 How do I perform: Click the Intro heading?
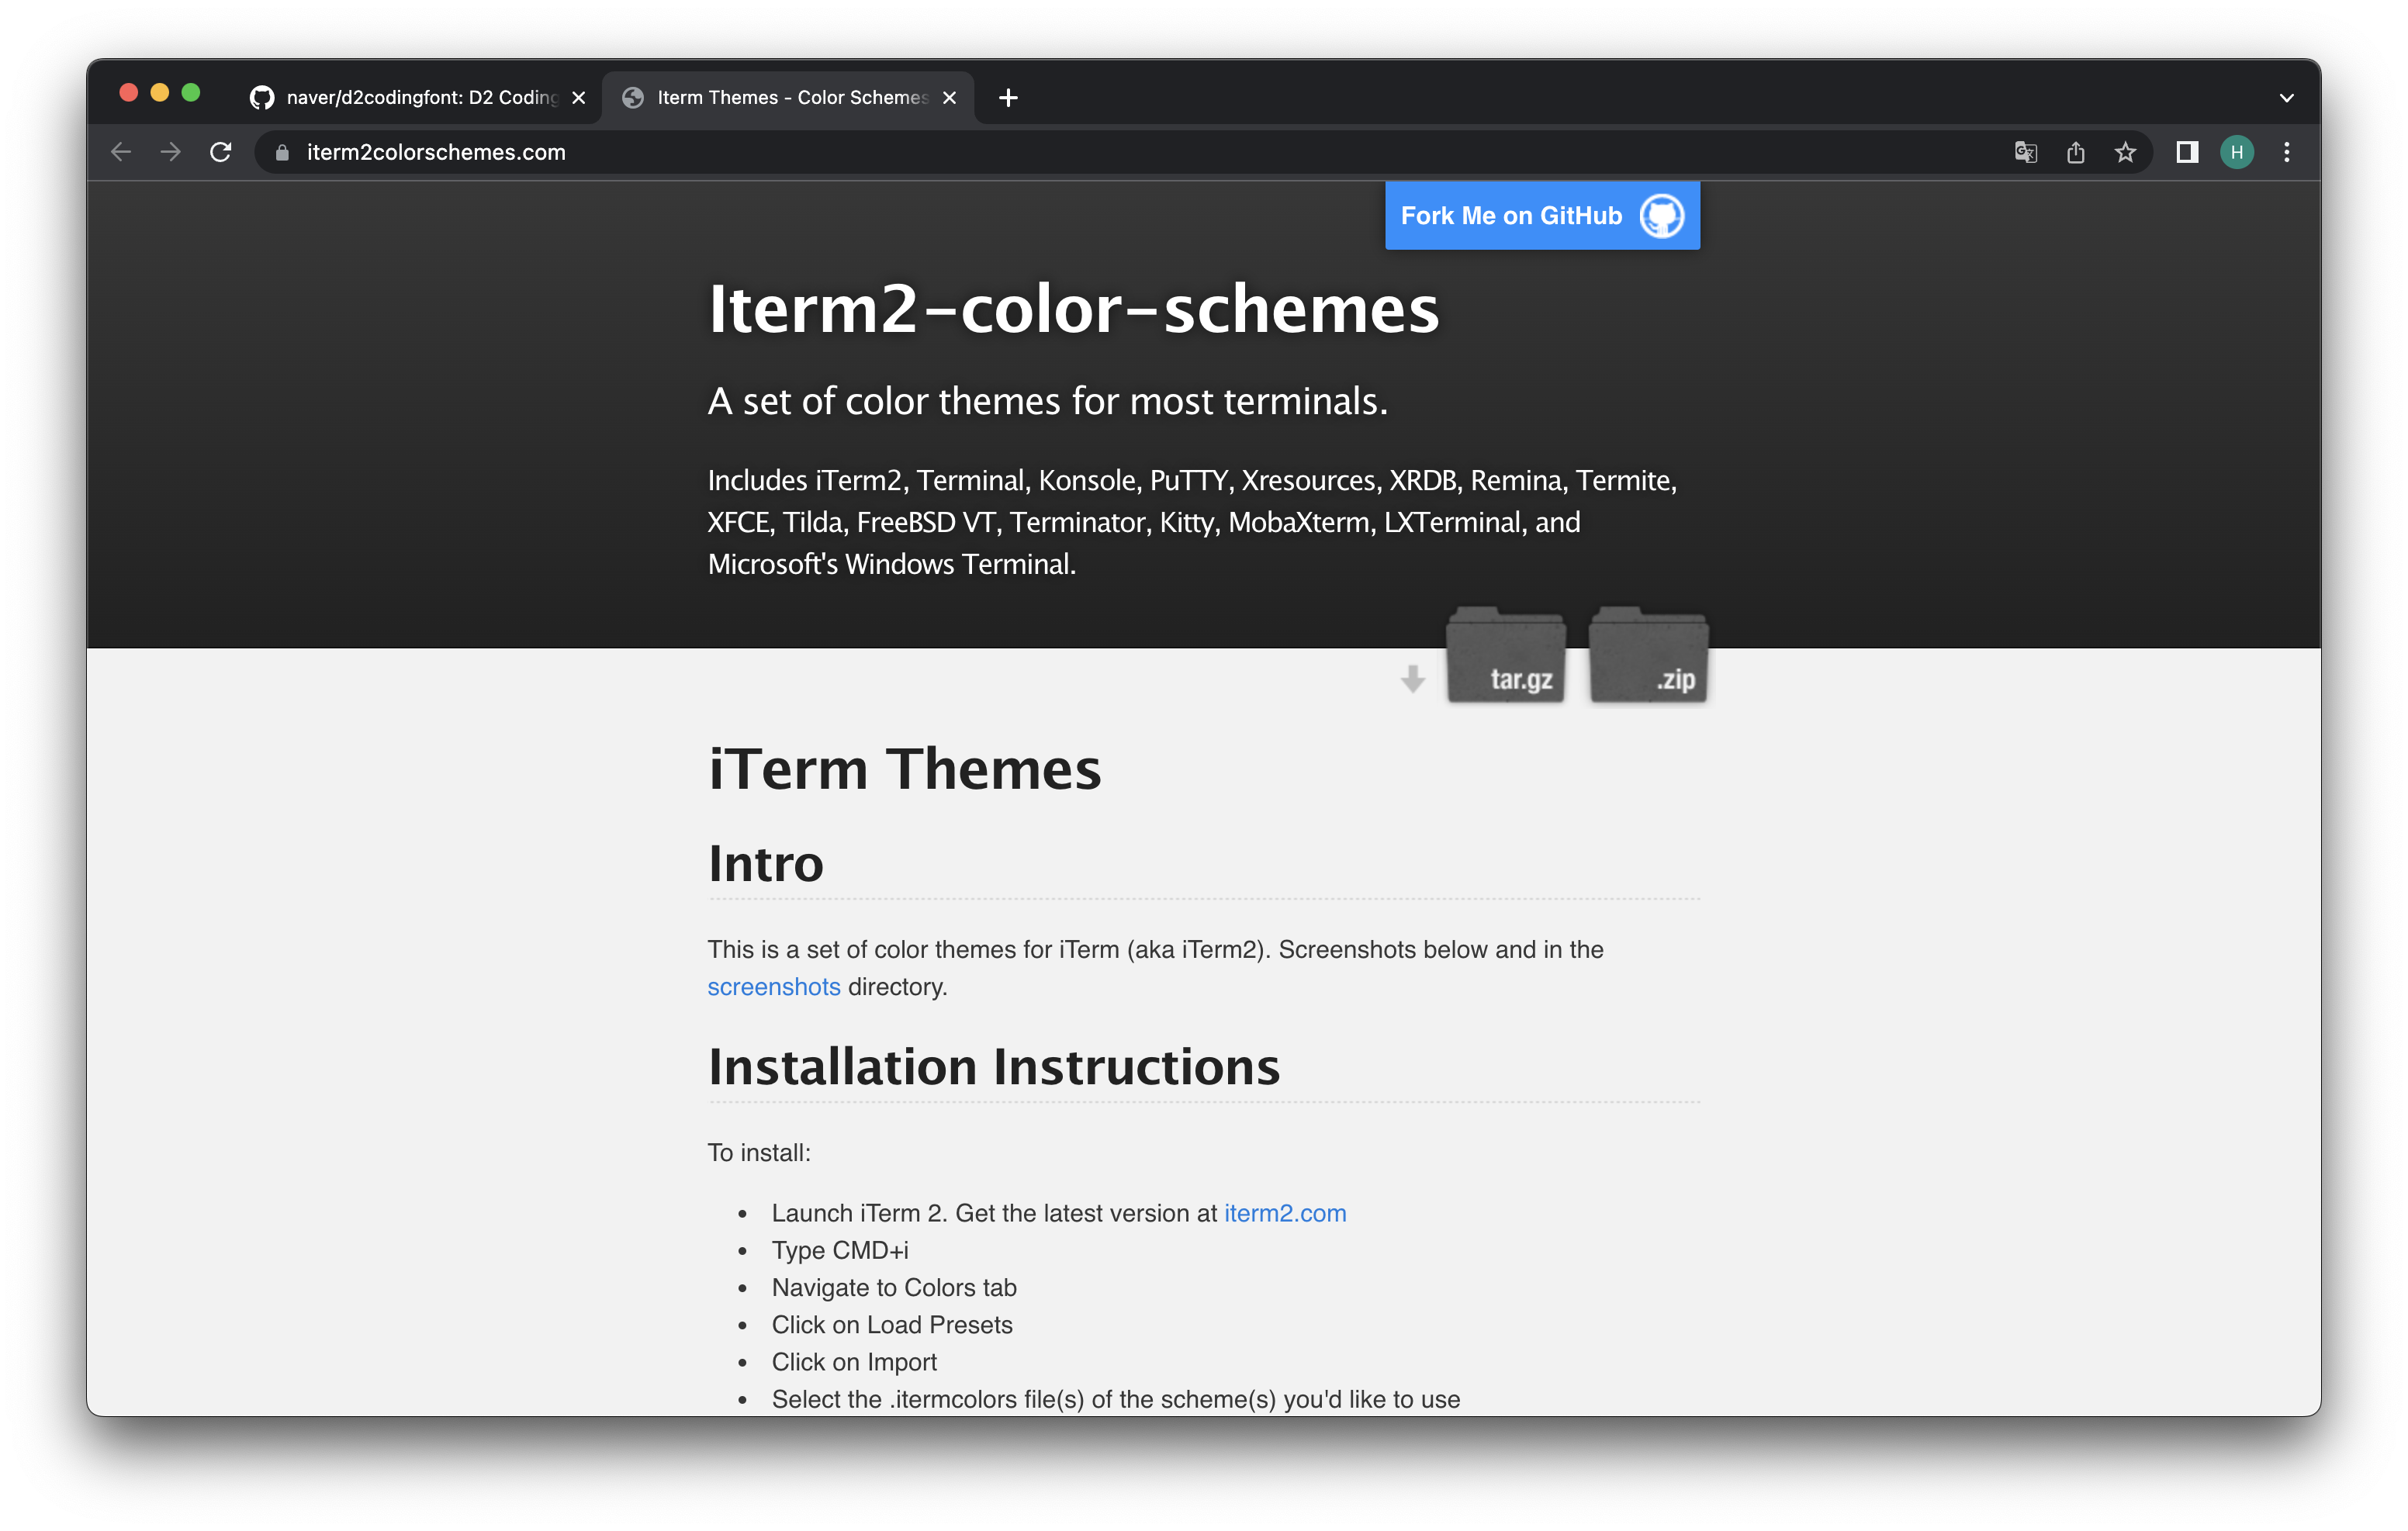click(x=766, y=863)
